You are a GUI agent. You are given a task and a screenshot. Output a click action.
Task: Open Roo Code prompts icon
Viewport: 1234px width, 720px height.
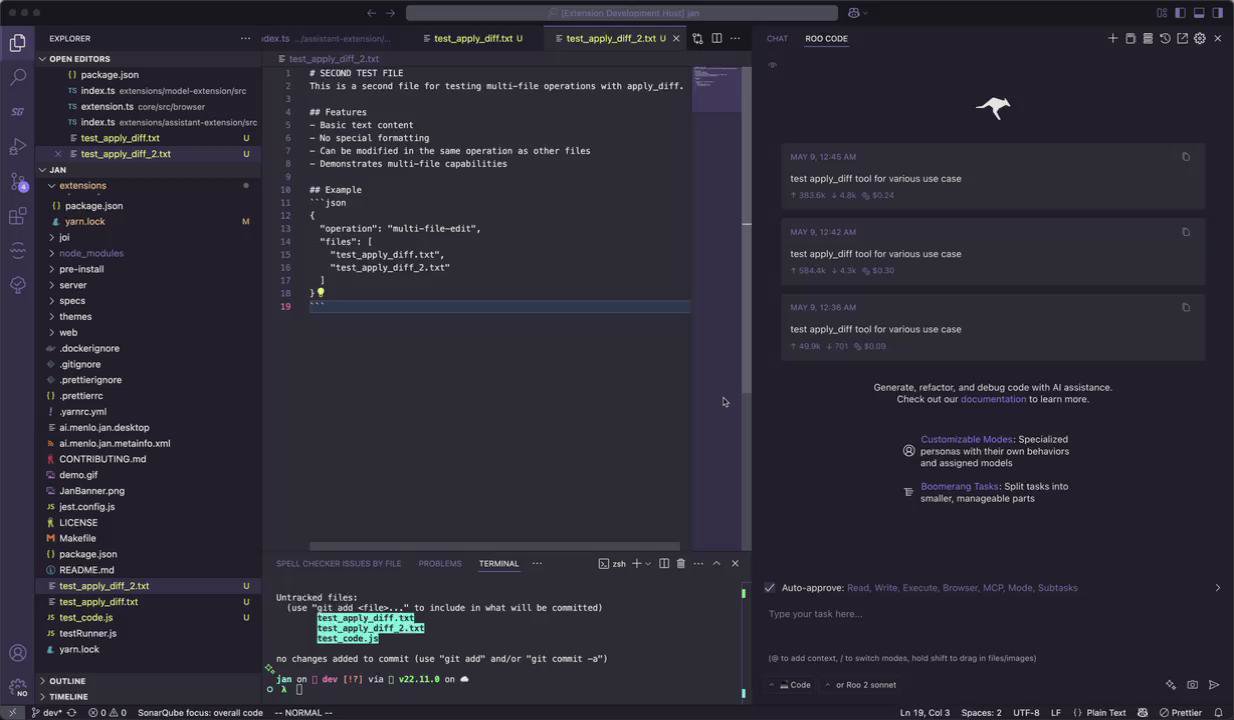pos(1130,38)
